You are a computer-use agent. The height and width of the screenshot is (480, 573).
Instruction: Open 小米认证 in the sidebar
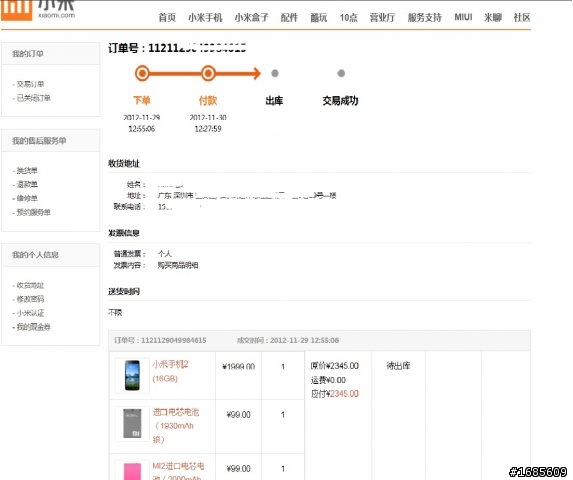(30, 313)
